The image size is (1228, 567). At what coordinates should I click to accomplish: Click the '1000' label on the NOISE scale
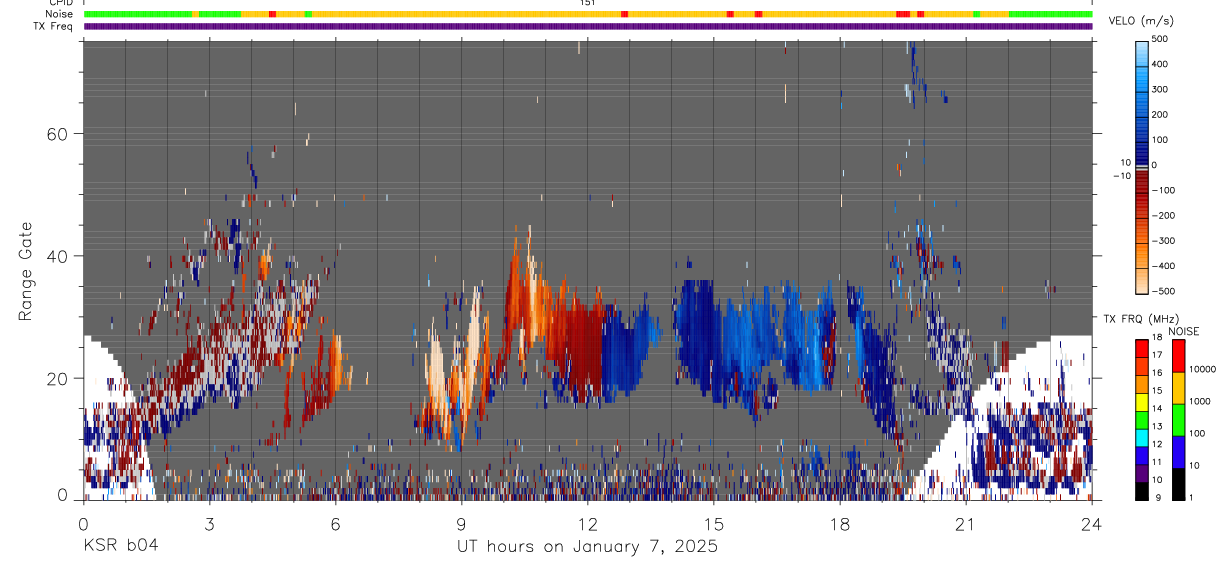point(1201,401)
